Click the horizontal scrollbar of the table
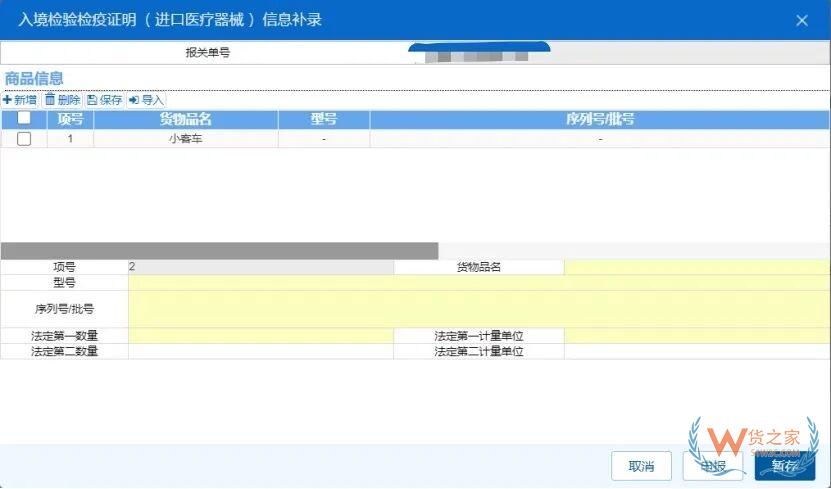Image resolution: width=831 pixels, height=489 pixels. [219, 251]
